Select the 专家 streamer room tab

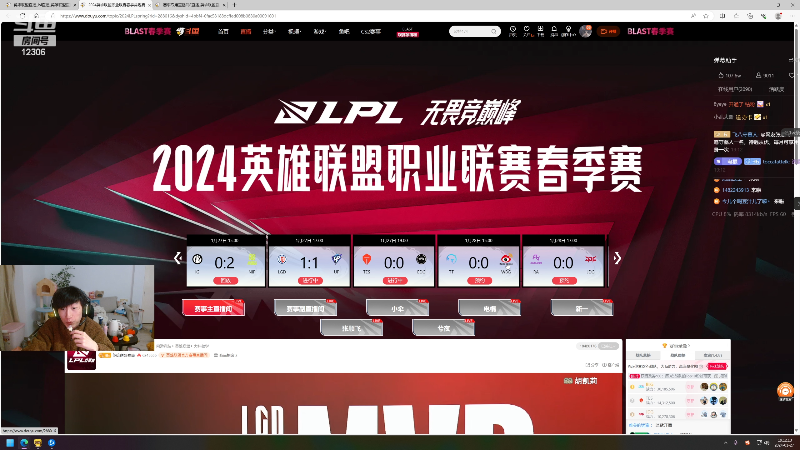click(443, 328)
